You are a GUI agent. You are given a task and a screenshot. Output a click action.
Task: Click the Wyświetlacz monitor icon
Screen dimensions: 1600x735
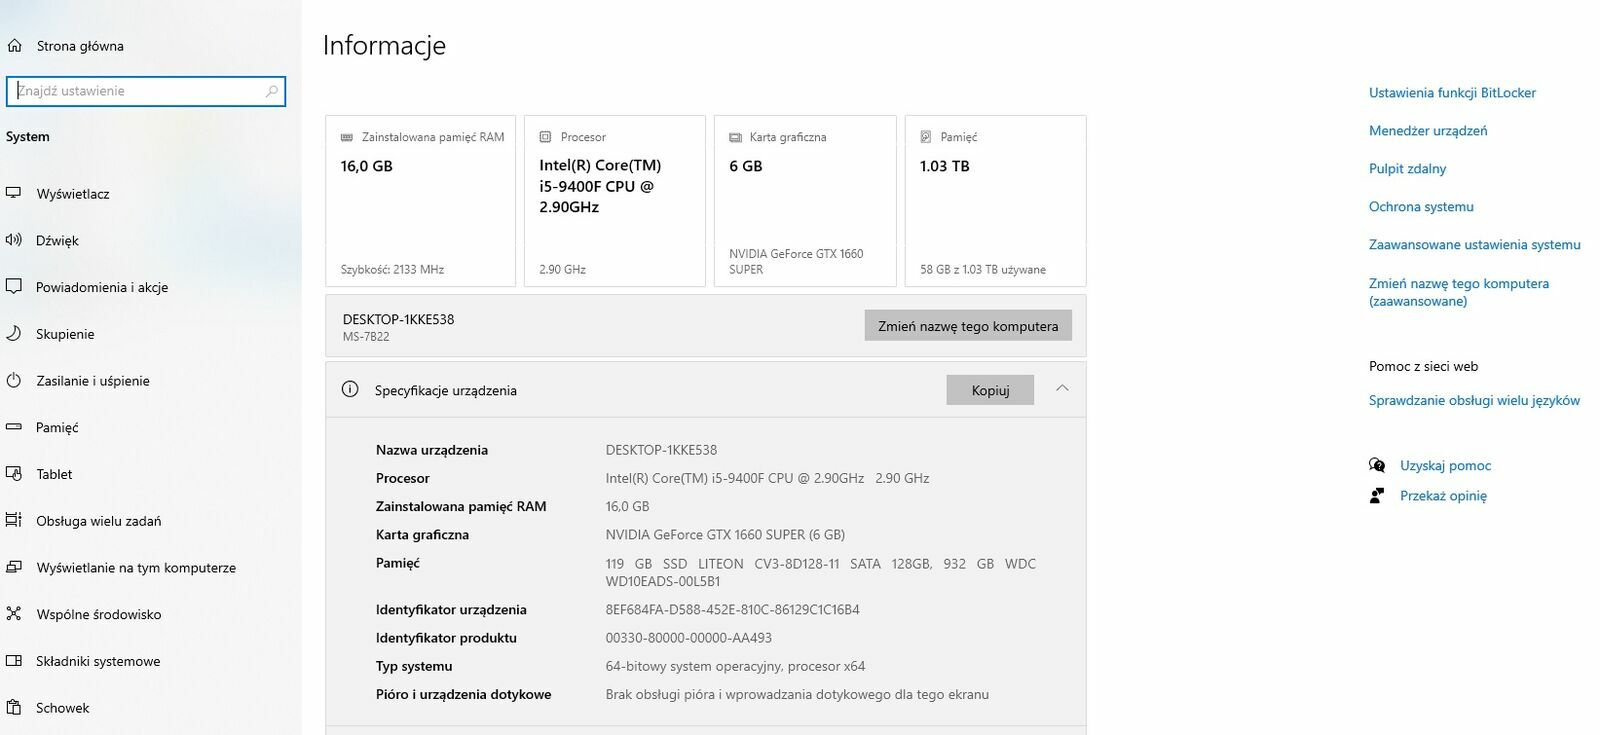(x=14, y=193)
